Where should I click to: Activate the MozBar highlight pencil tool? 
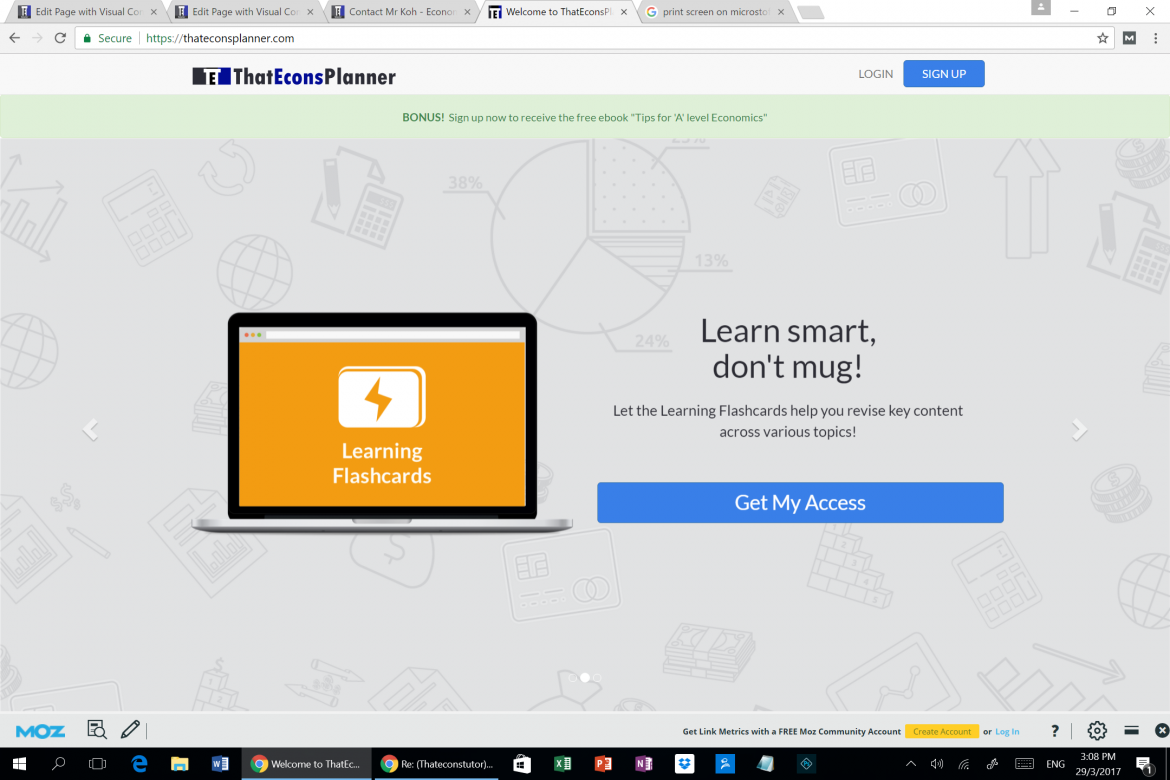pyautogui.click(x=130, y=729)
